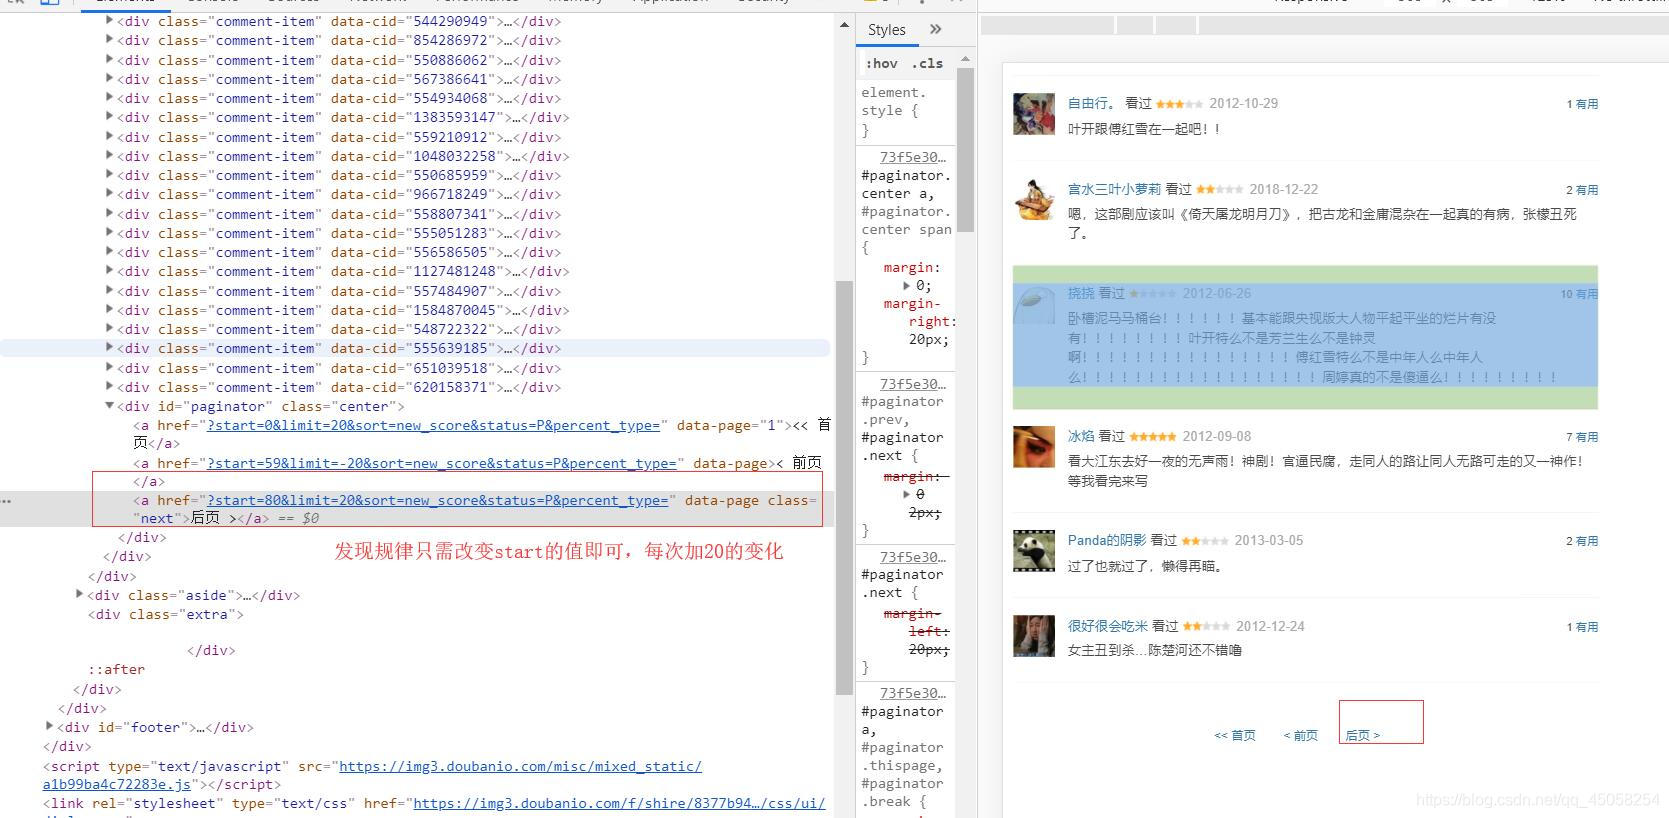Expand comment-item div with data-cid 544290949
1669x818 pixels.
click(x=109, y=21)
